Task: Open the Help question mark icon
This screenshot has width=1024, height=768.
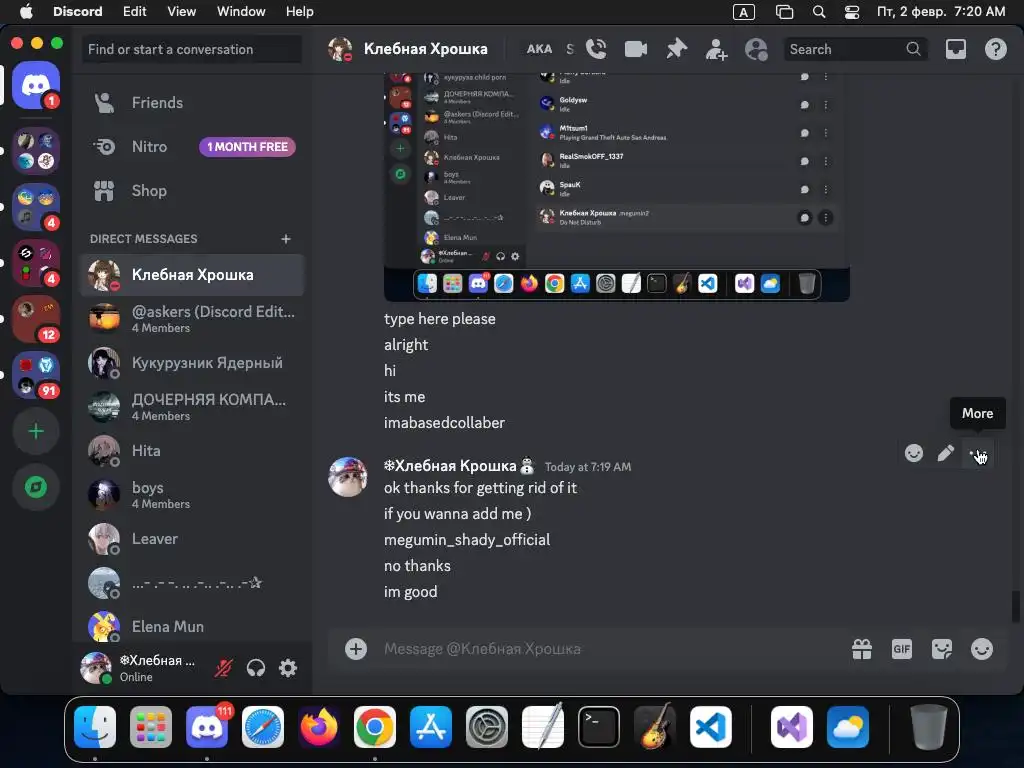Action: (995, 49)
